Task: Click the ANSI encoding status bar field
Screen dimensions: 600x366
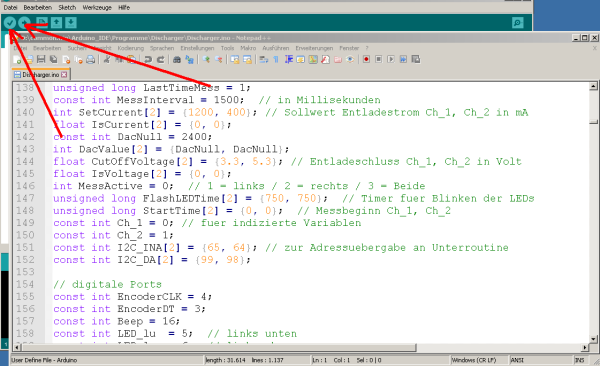Action: click(x=541, y=360)
